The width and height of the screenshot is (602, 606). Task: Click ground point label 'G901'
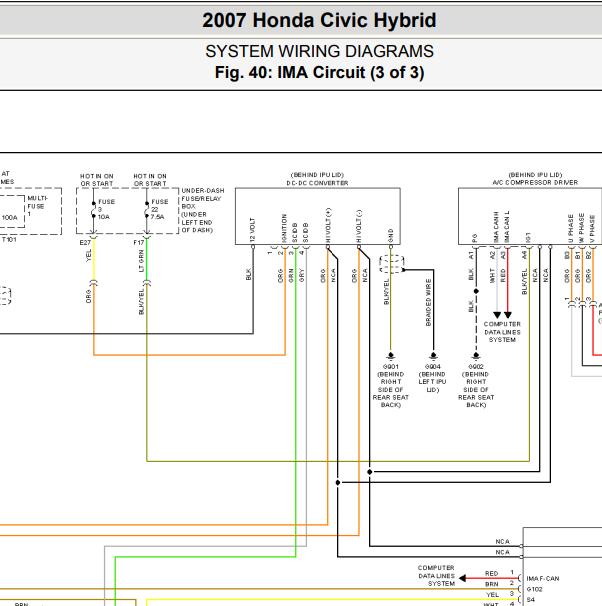pyautogui.click(x=391, y=366)
